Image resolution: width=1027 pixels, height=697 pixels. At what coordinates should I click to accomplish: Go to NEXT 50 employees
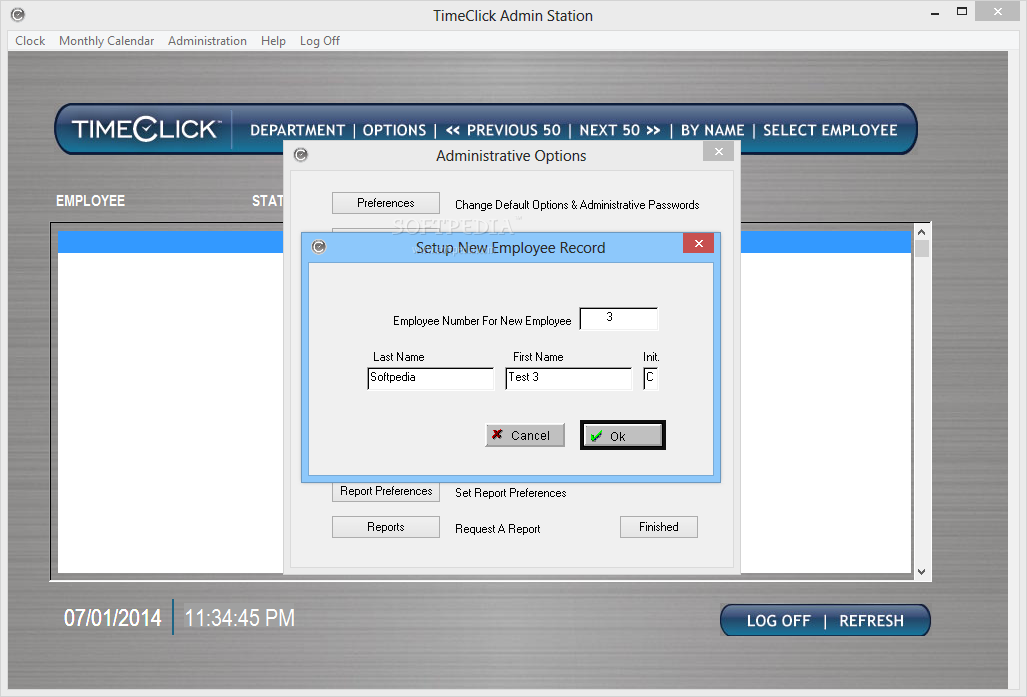pyautogui.click(x=620, y=130)
